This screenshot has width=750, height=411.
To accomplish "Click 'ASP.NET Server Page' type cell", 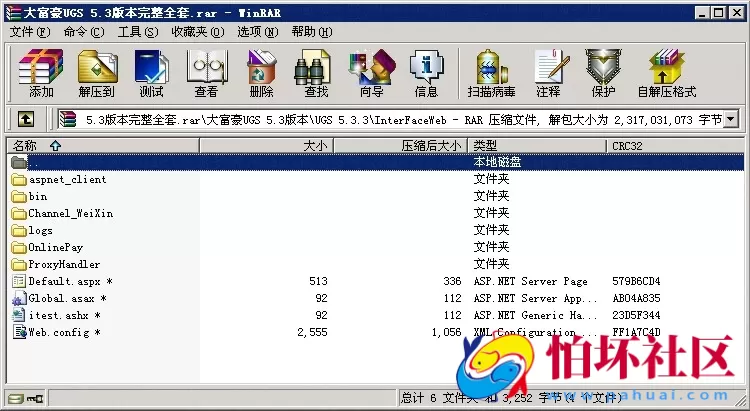I will point(530,281).
